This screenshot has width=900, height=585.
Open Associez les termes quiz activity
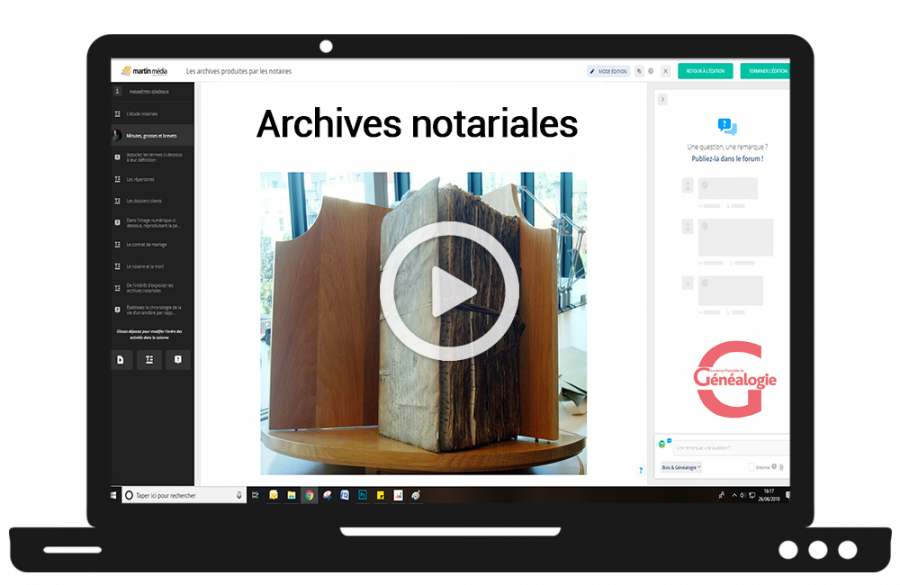pyautogui.click(x=154, y=157)
